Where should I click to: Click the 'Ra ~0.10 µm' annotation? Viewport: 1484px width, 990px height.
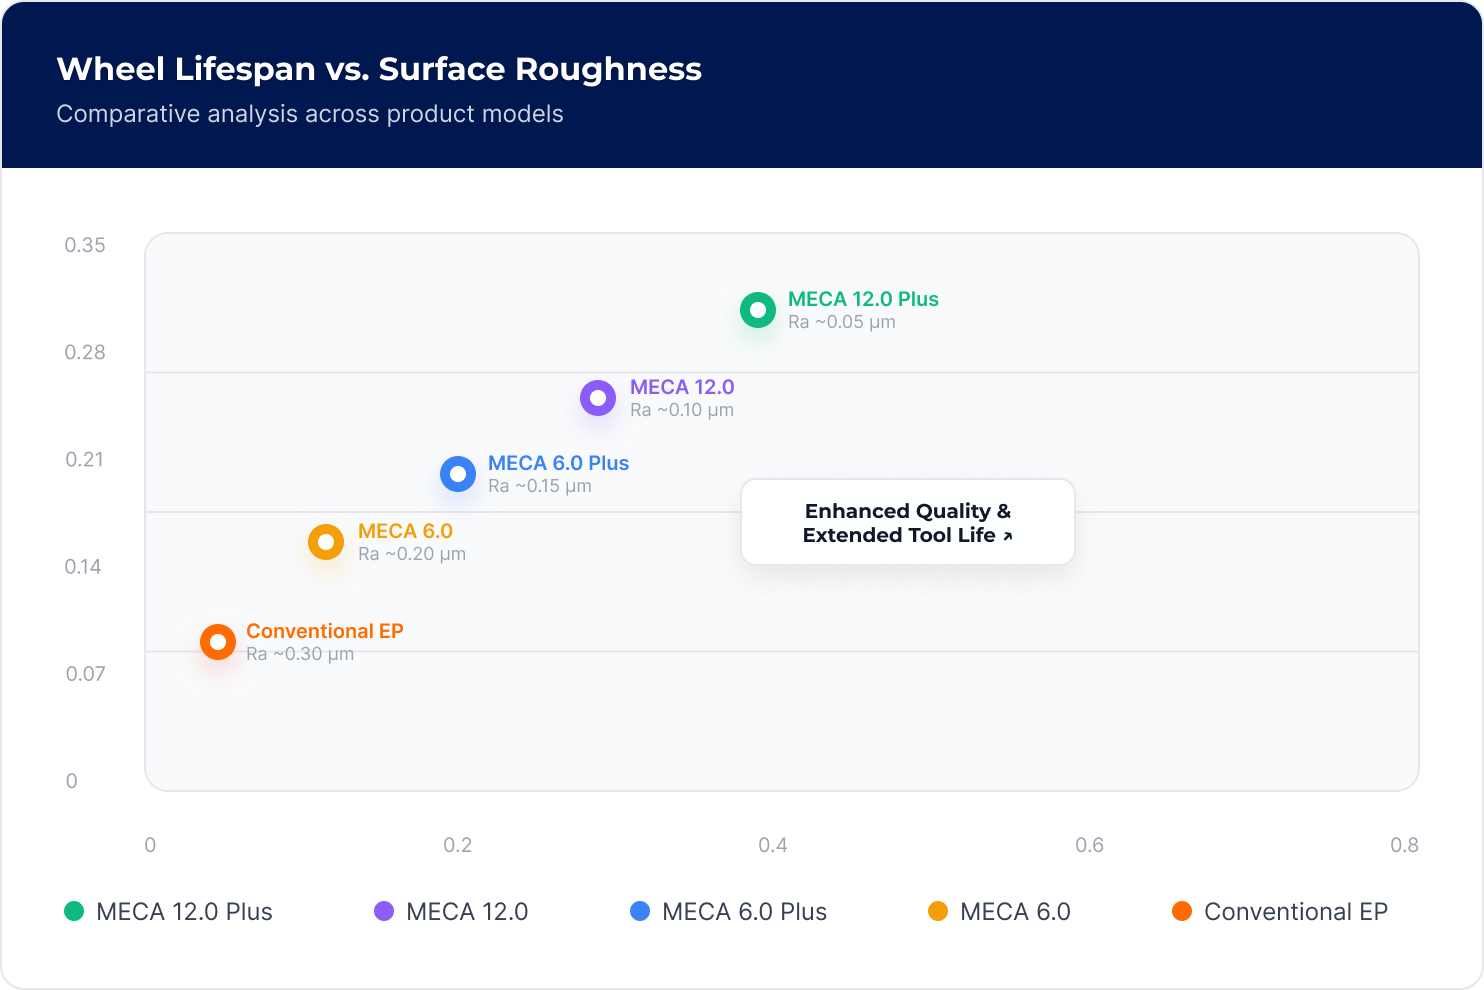coord(682,410)
